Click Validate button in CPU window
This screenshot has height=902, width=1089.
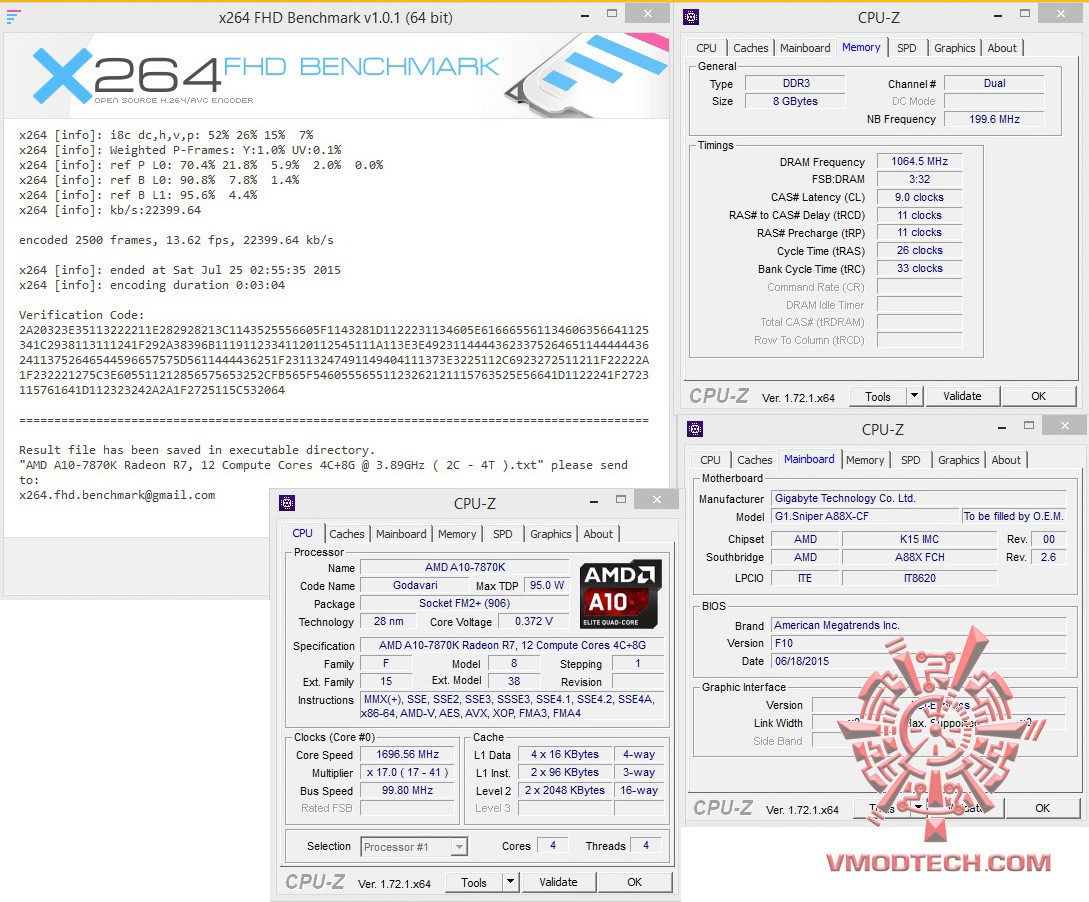pyautogui.click(x=558, y=882)
